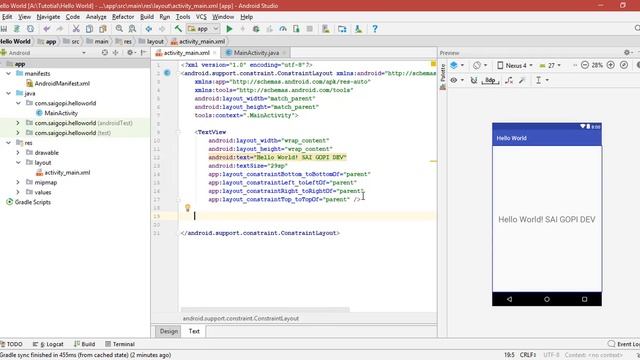Viewport: 640px width, 360px height.
Task: Open the Build menu
Action: coord(147,17)
